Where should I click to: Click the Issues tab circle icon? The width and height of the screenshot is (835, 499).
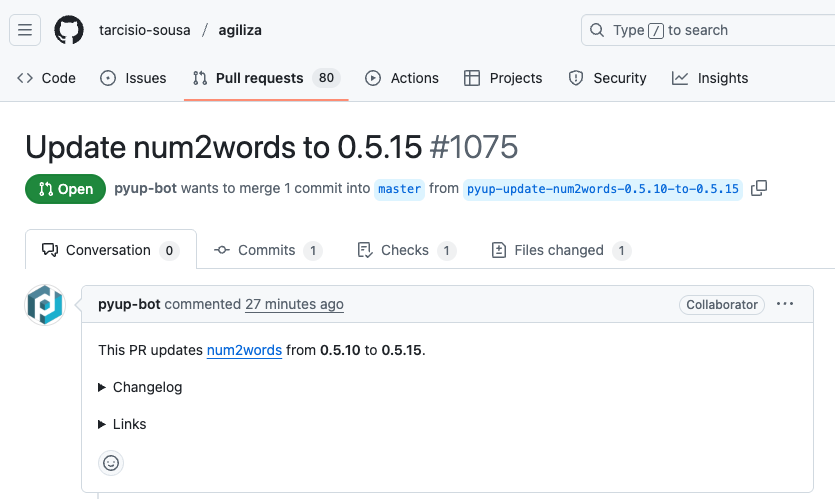[108, 78]
